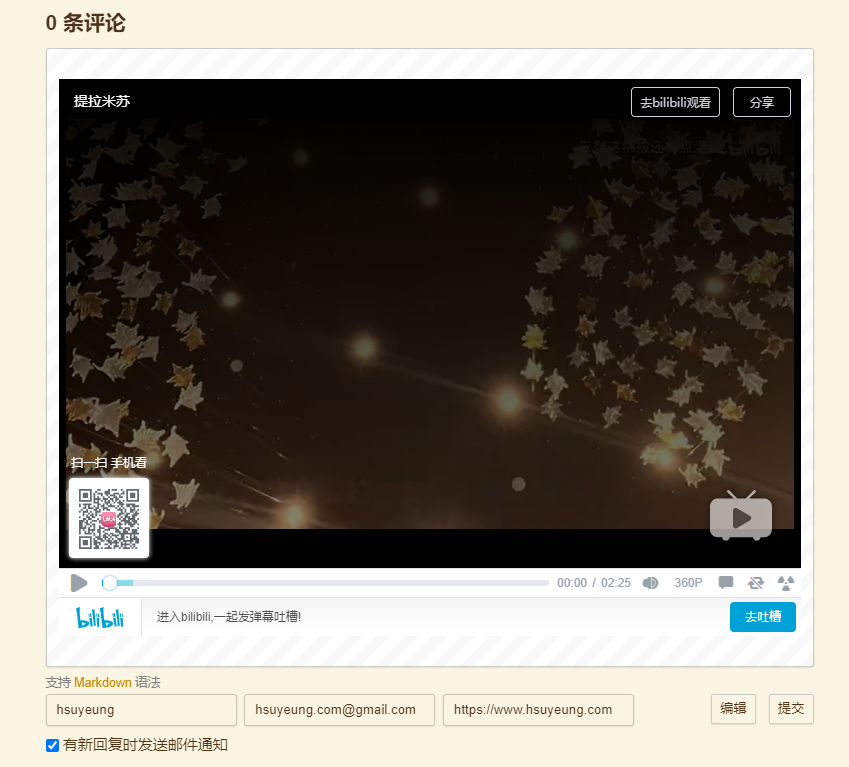Uncheck the email notification checkbox
This screenshot has height=767, width=849.
pos(53,745)
